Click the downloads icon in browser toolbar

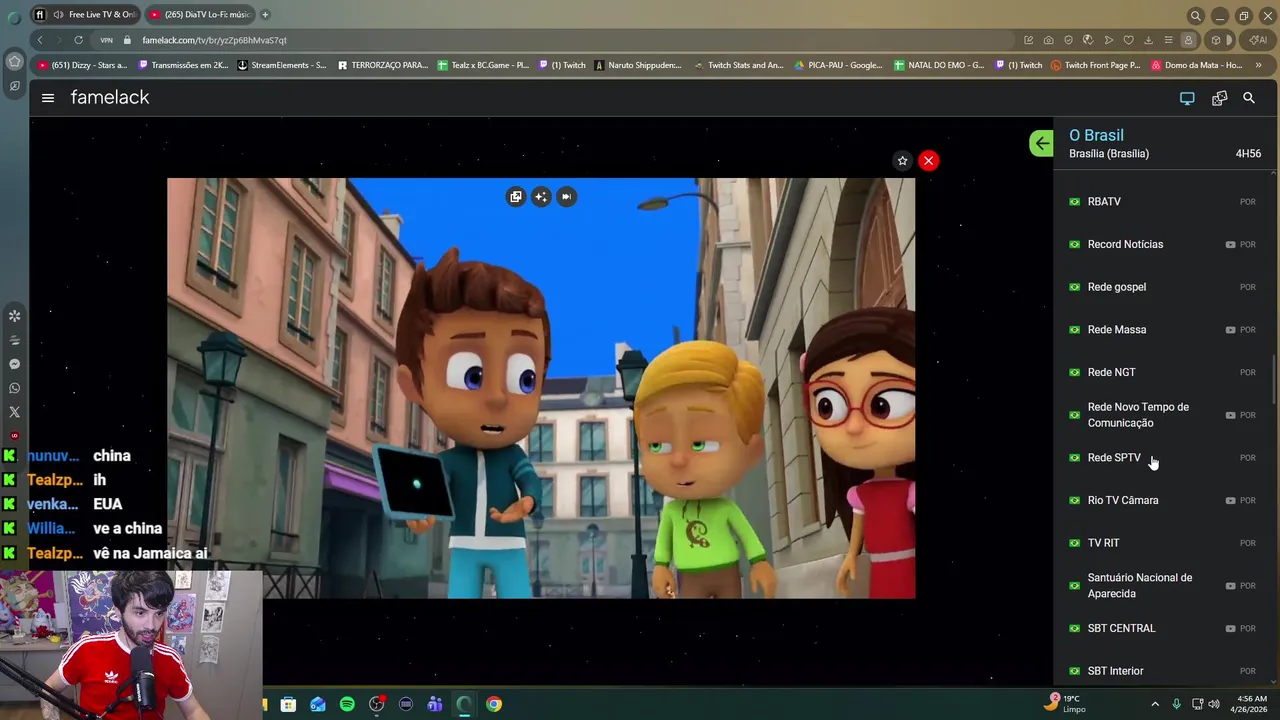[1148, 40]
